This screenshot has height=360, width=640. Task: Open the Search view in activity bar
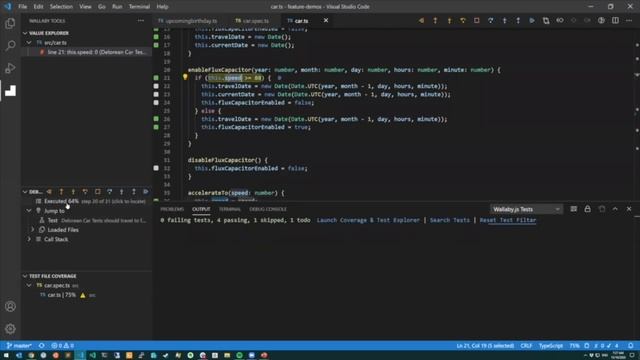[x=10, y=45]
